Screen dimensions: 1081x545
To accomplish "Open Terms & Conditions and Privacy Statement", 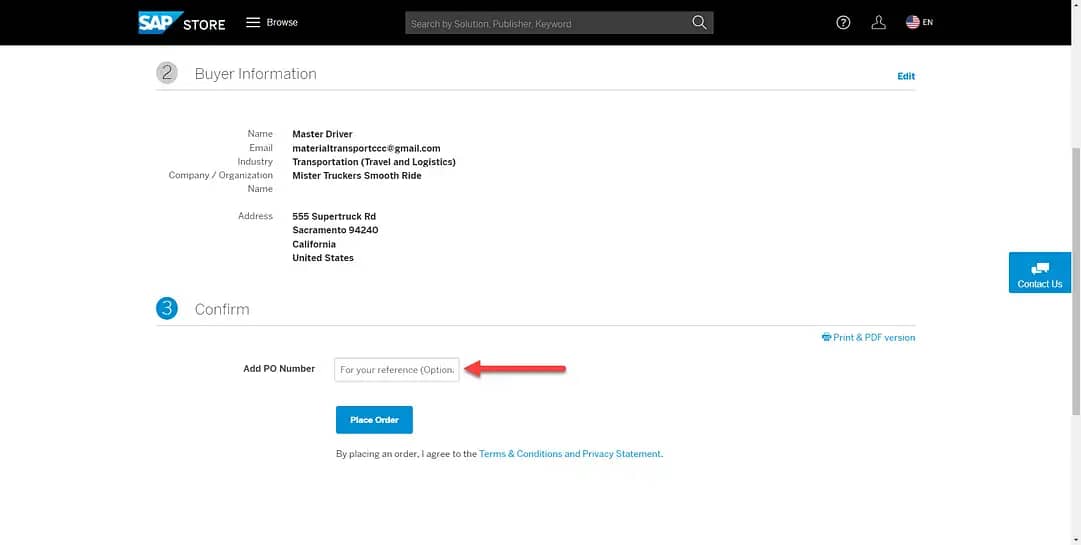I will pos(569,454).
